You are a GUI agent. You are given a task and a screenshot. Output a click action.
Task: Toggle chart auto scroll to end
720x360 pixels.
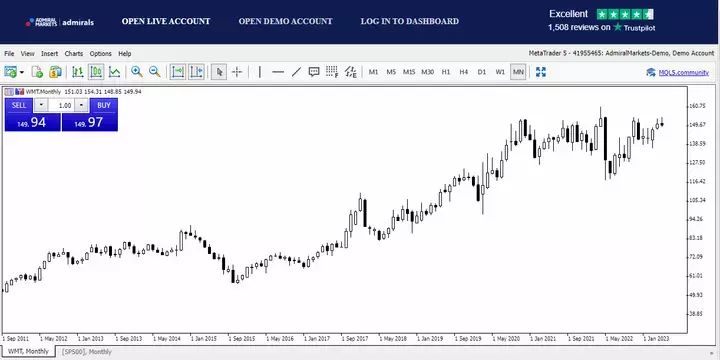(178, 72)
